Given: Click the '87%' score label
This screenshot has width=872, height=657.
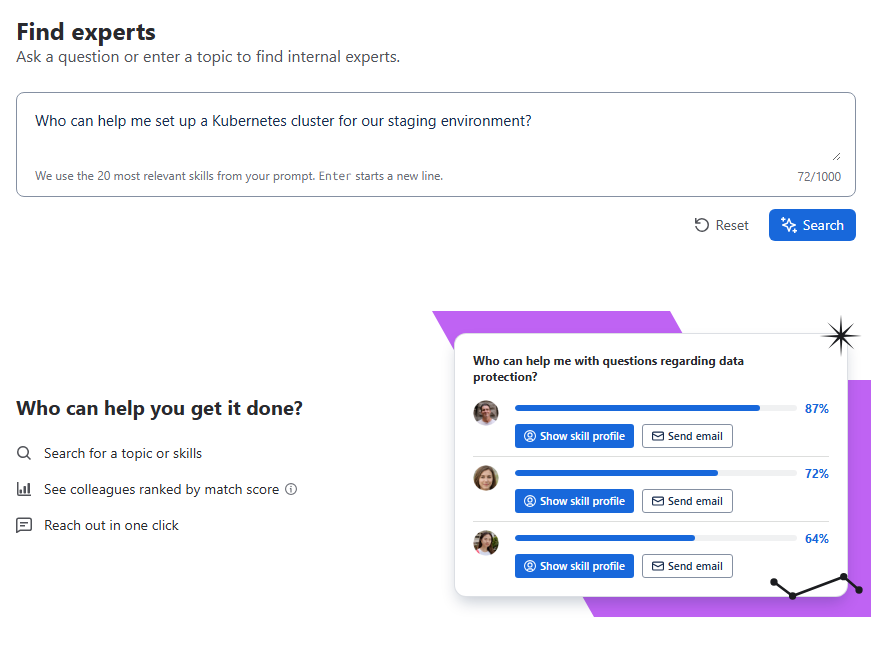Looking at the screenshot, I should click(816, 409).
